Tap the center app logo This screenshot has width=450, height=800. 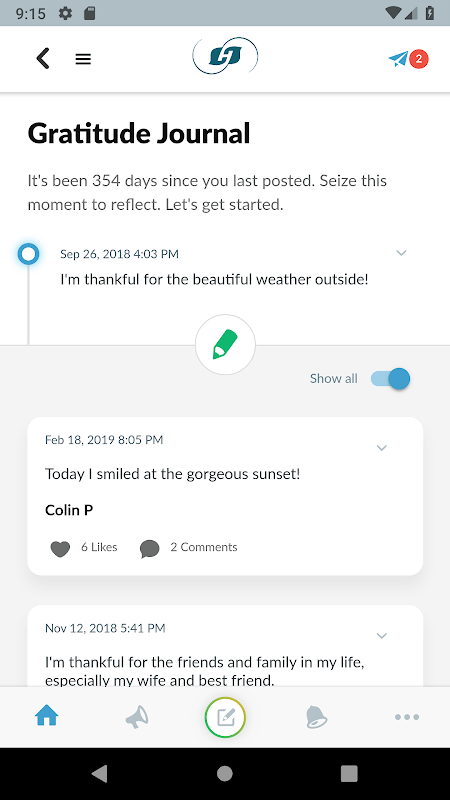225,56
